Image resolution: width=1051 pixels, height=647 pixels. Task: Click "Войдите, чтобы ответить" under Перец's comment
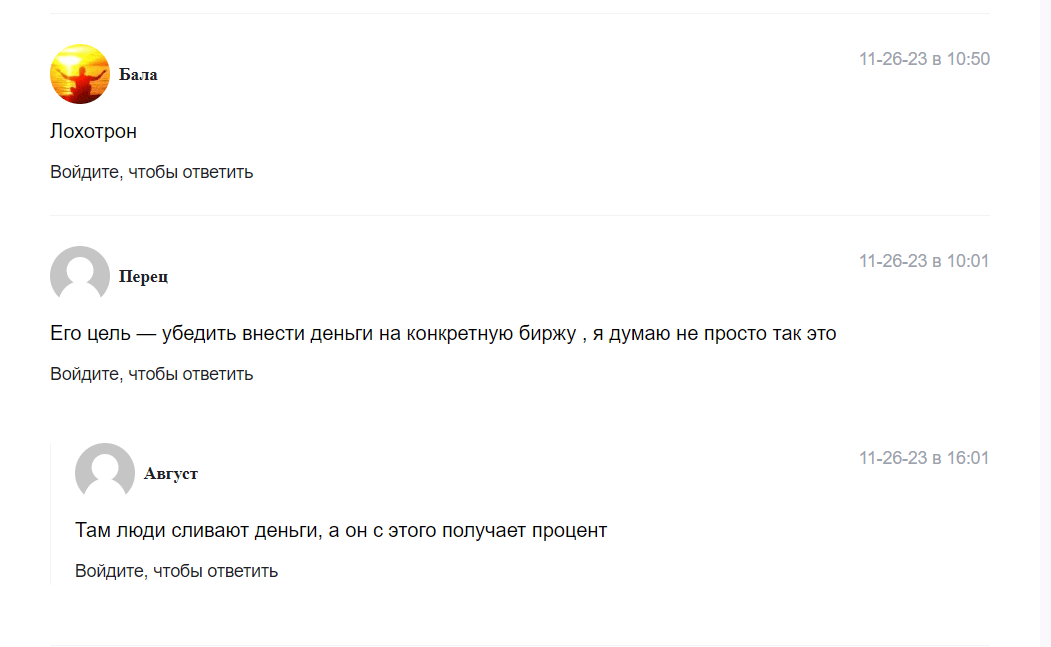point(152,374)
